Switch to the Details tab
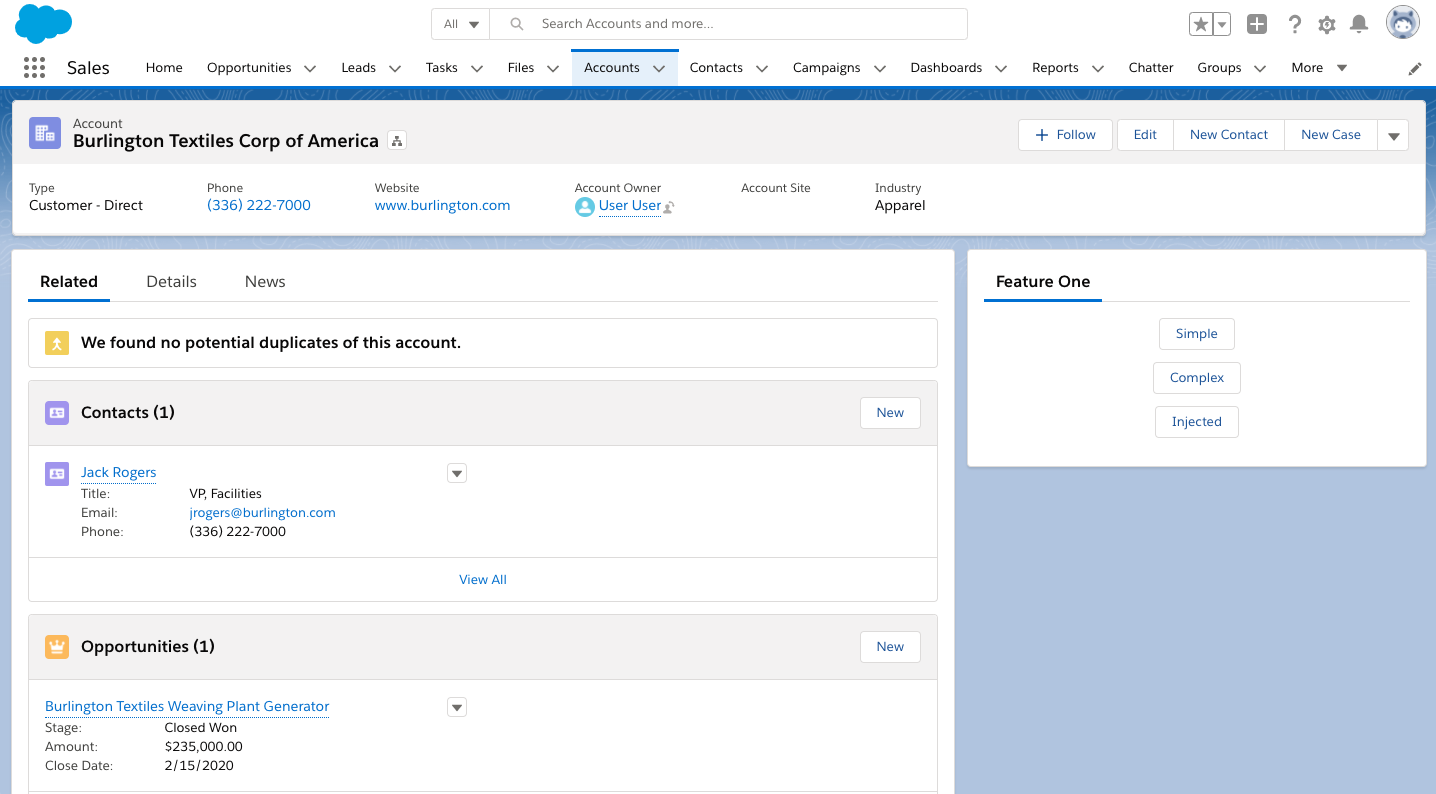Screen dimensions: 1436x794 point(171,282)
